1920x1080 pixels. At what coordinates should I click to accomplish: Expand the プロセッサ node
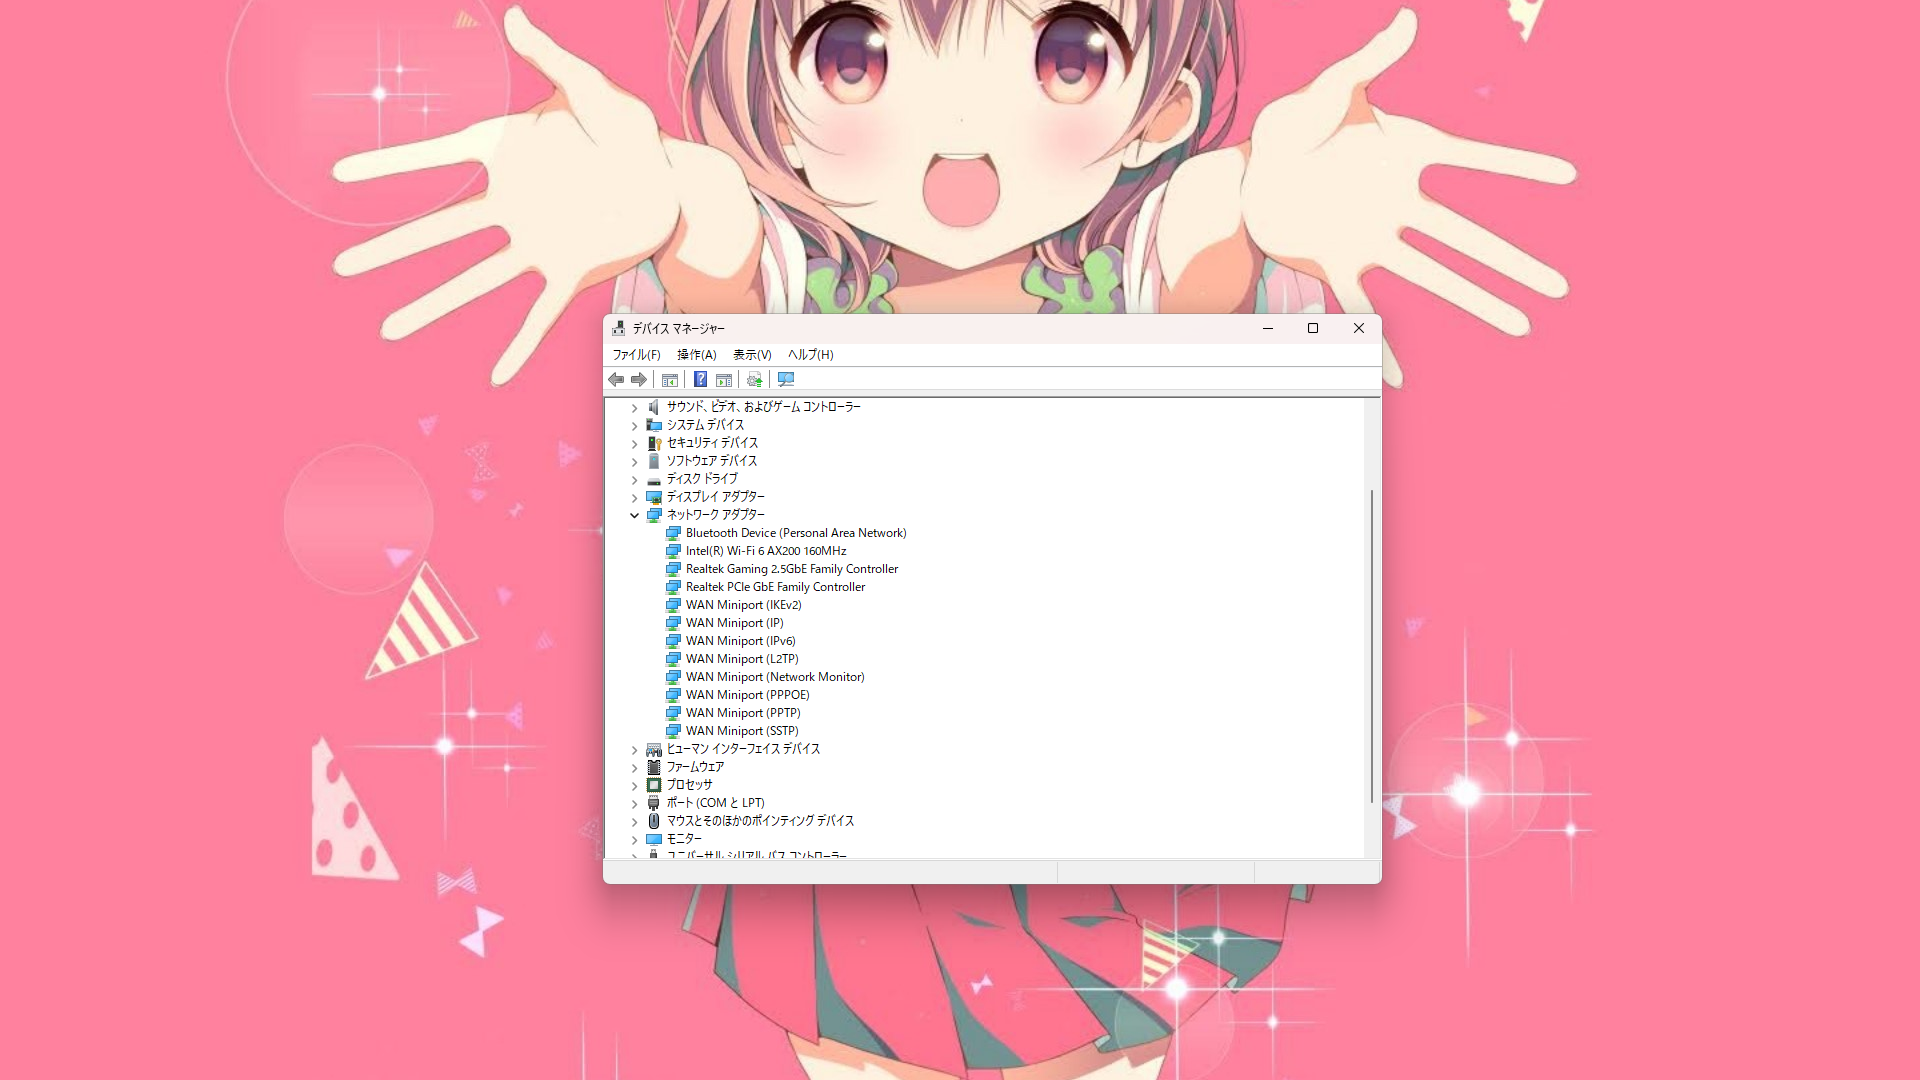tap(634, 786)
